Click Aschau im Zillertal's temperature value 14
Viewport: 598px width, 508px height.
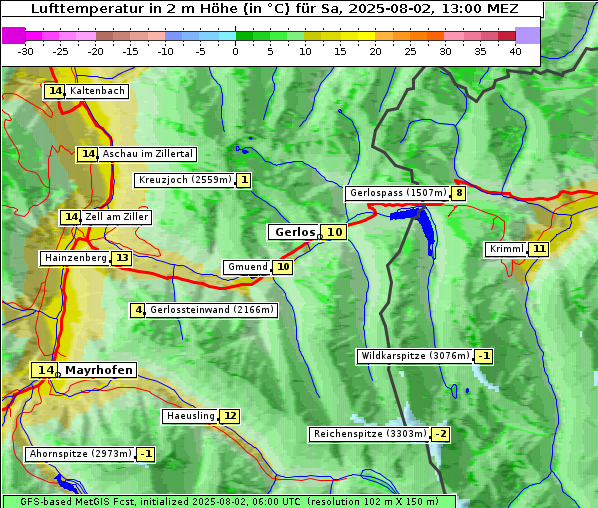pos(88,154)
